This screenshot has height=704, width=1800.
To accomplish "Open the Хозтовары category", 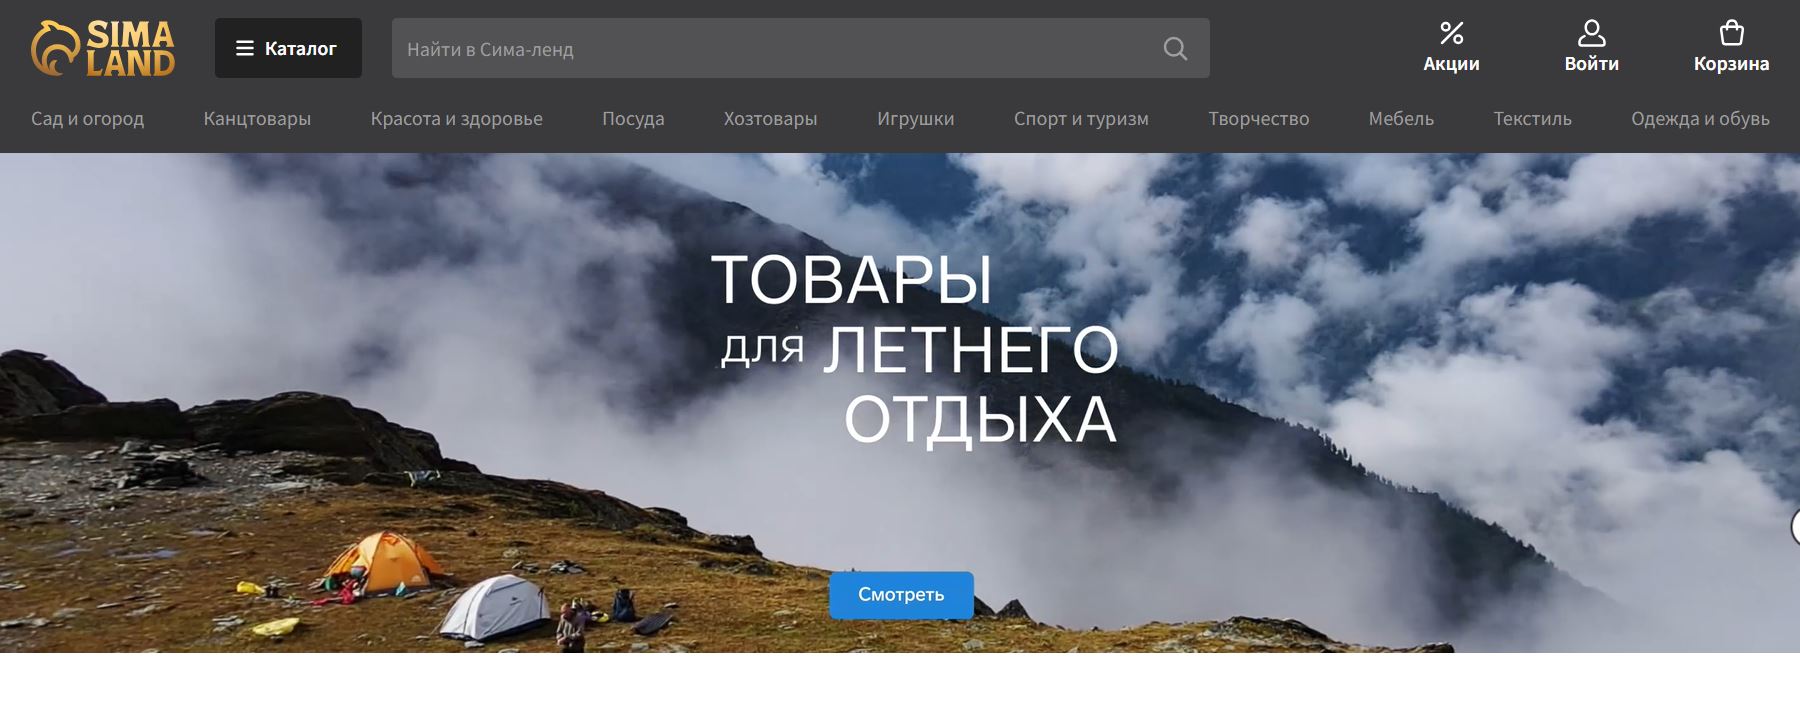I will (x=770, y=118).
